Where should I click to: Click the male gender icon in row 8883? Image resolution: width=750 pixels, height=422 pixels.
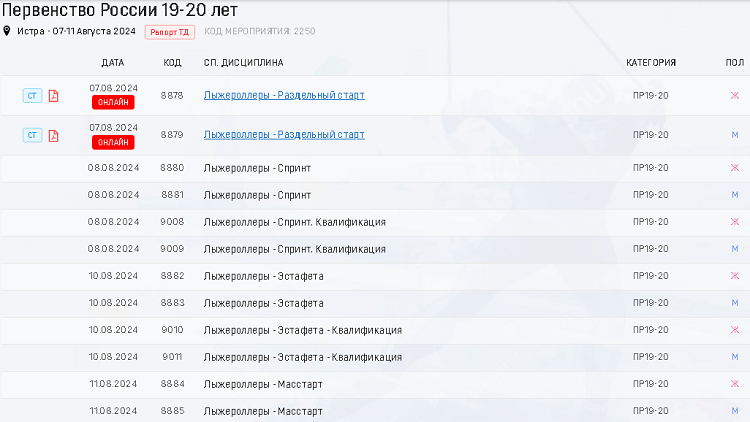[x=735, y=303]
